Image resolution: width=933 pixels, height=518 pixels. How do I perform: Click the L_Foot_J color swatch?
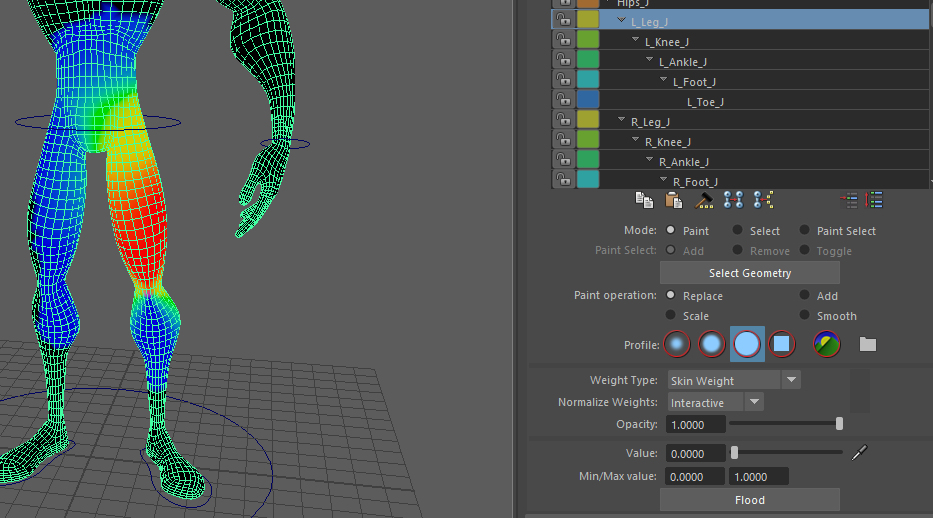pyautogui.click(x=588, y=81)
